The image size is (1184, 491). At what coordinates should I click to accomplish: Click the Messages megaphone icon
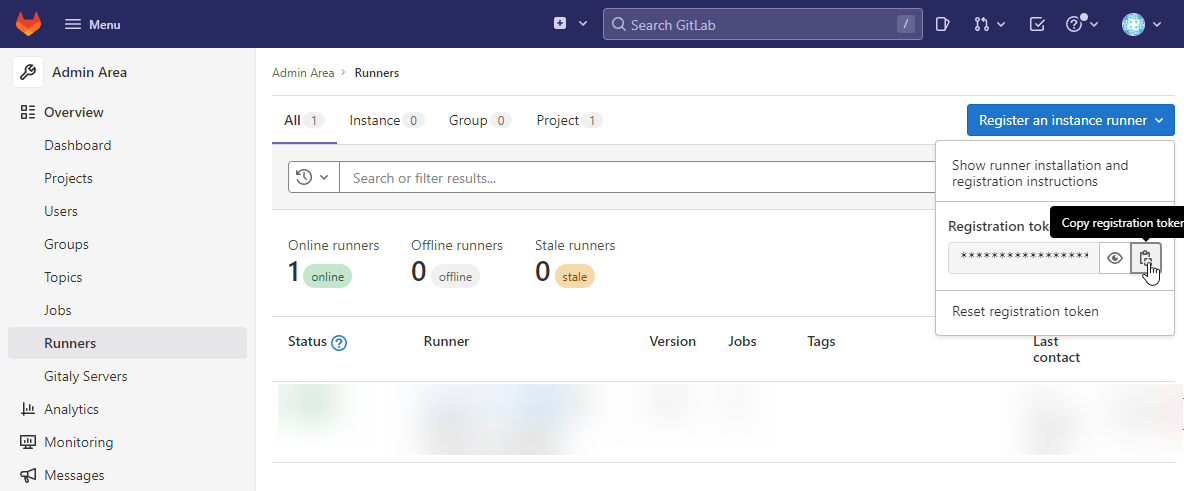click(x=28, y=475)
